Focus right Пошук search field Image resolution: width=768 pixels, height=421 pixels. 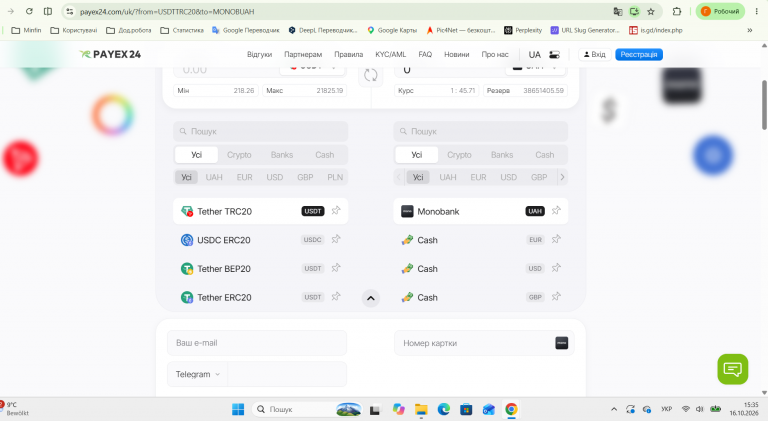coord(480,131)
